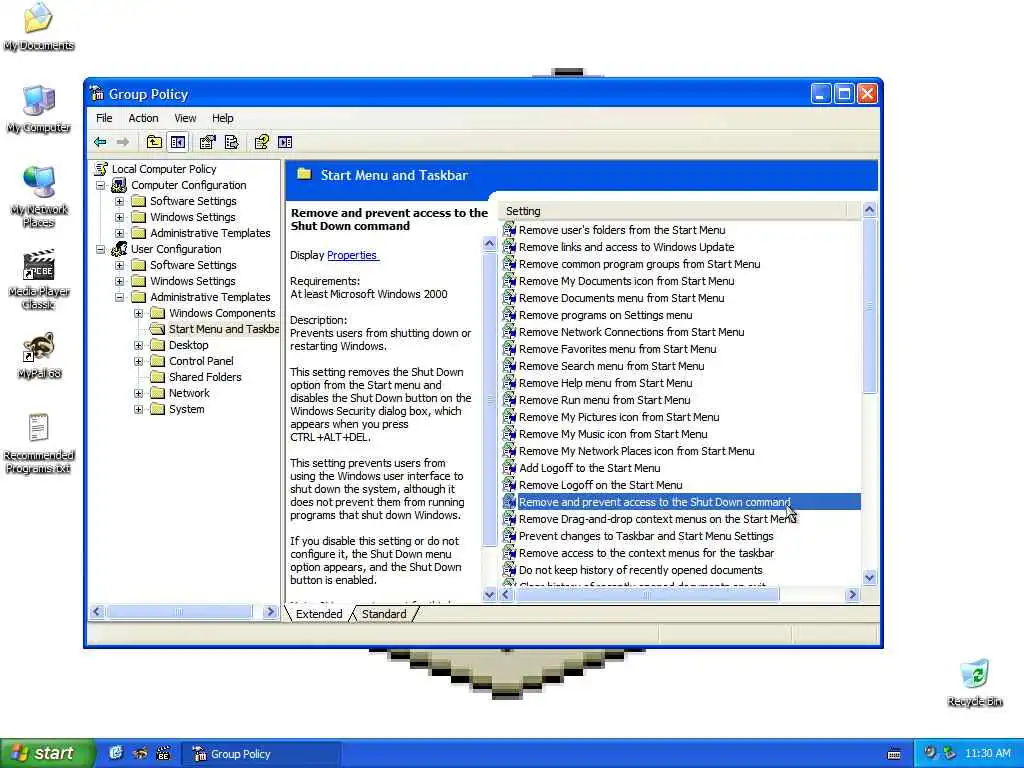Select 'Remove Logoff on the Start Menu'
The width and height of the screenshot is (1024, 768).
[x=600, y=485]
